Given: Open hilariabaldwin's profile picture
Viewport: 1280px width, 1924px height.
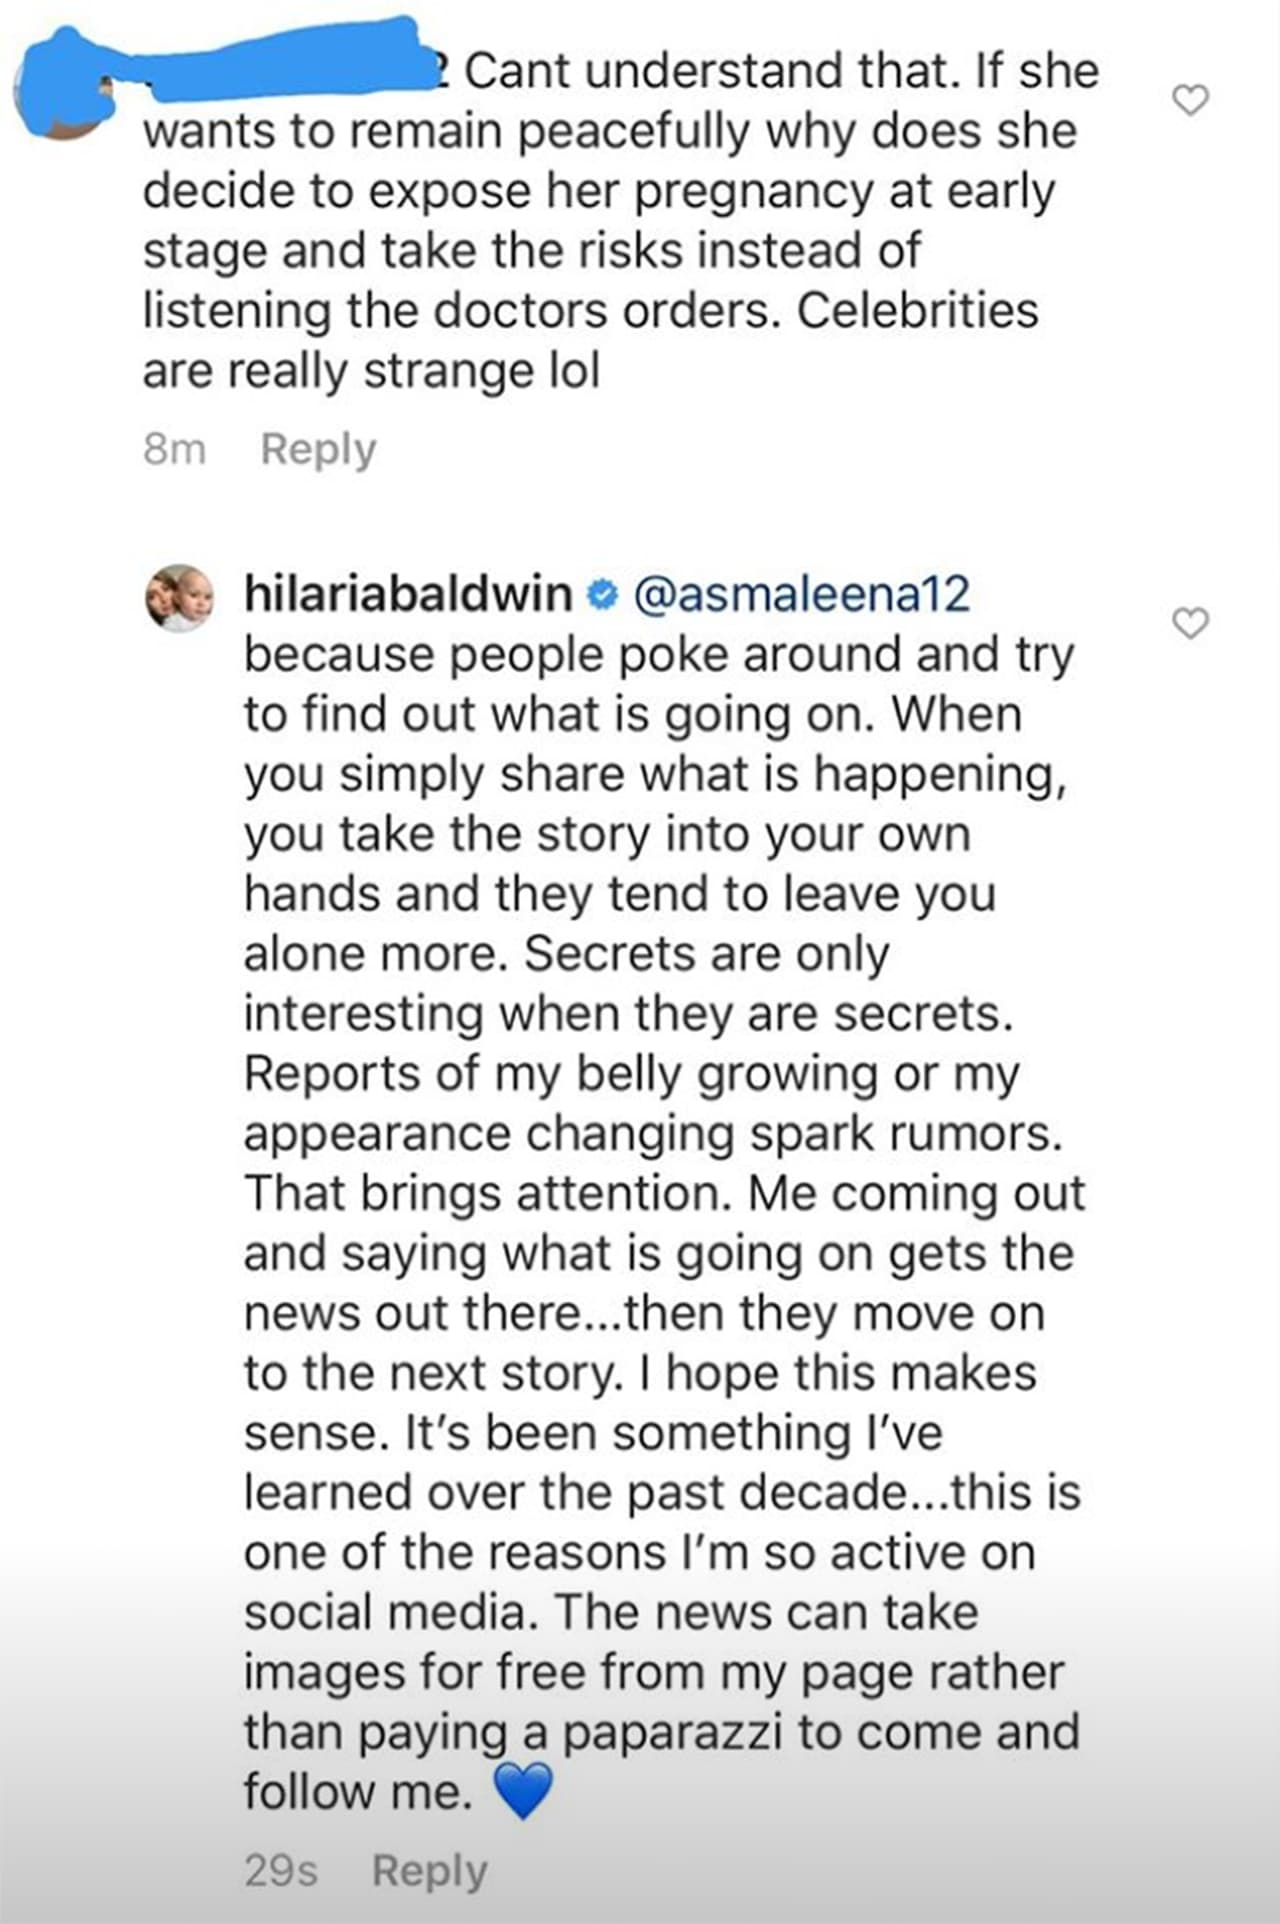Looking at the screenshot, I should tap(180, 598).
